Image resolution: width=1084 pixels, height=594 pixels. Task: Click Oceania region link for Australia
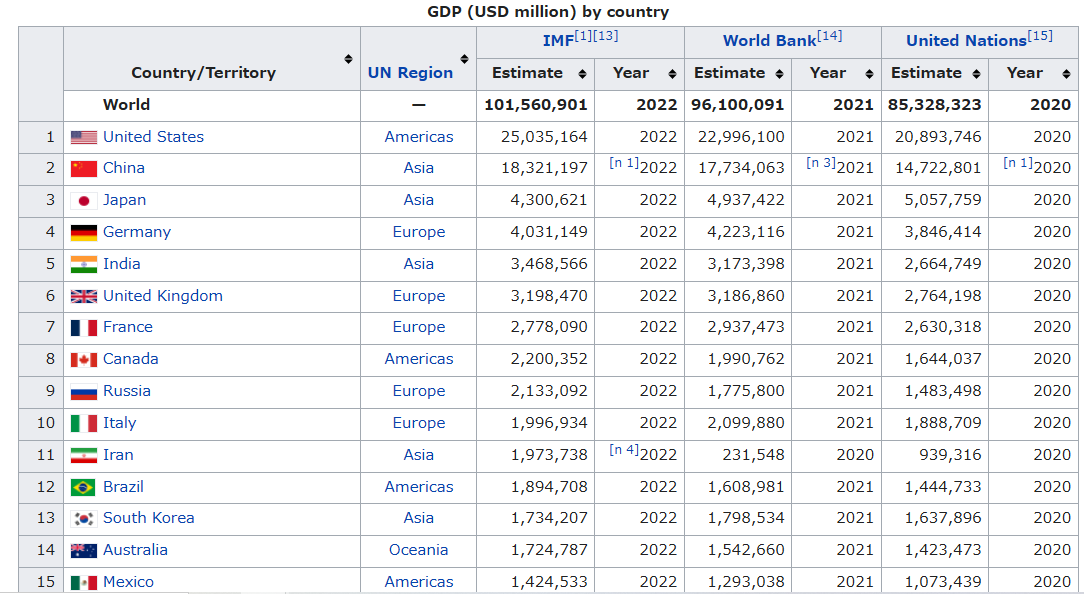coord(418,550)
